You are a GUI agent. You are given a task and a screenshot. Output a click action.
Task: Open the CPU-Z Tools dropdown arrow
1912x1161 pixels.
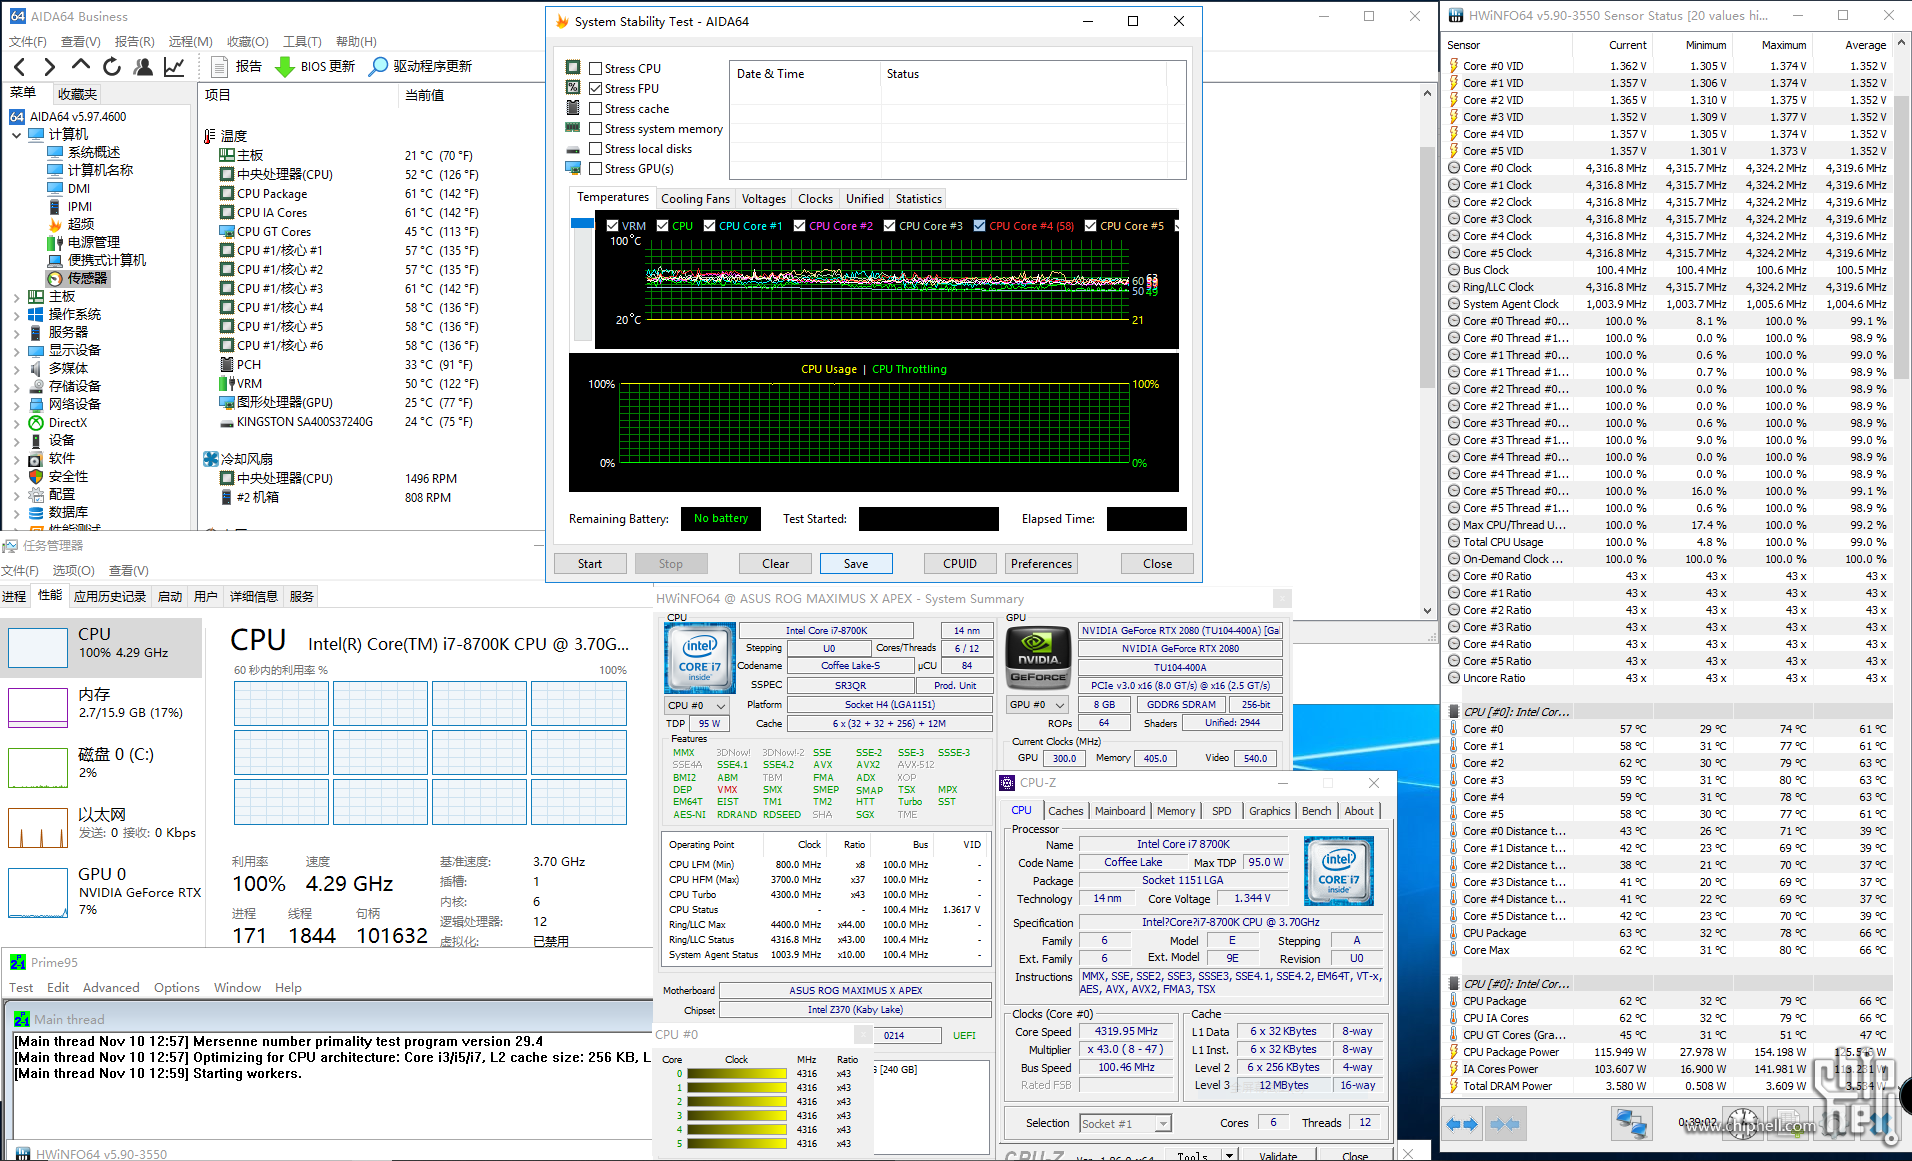(x=1229, y=1155)
